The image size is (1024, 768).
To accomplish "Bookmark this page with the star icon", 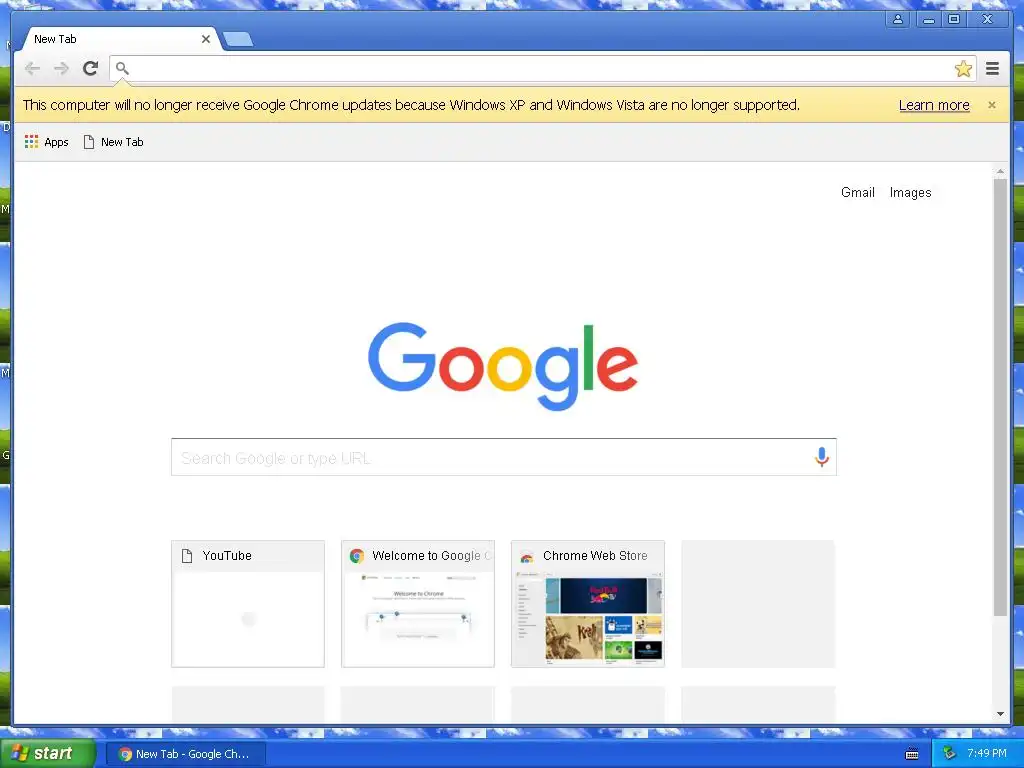I will 963,69.
